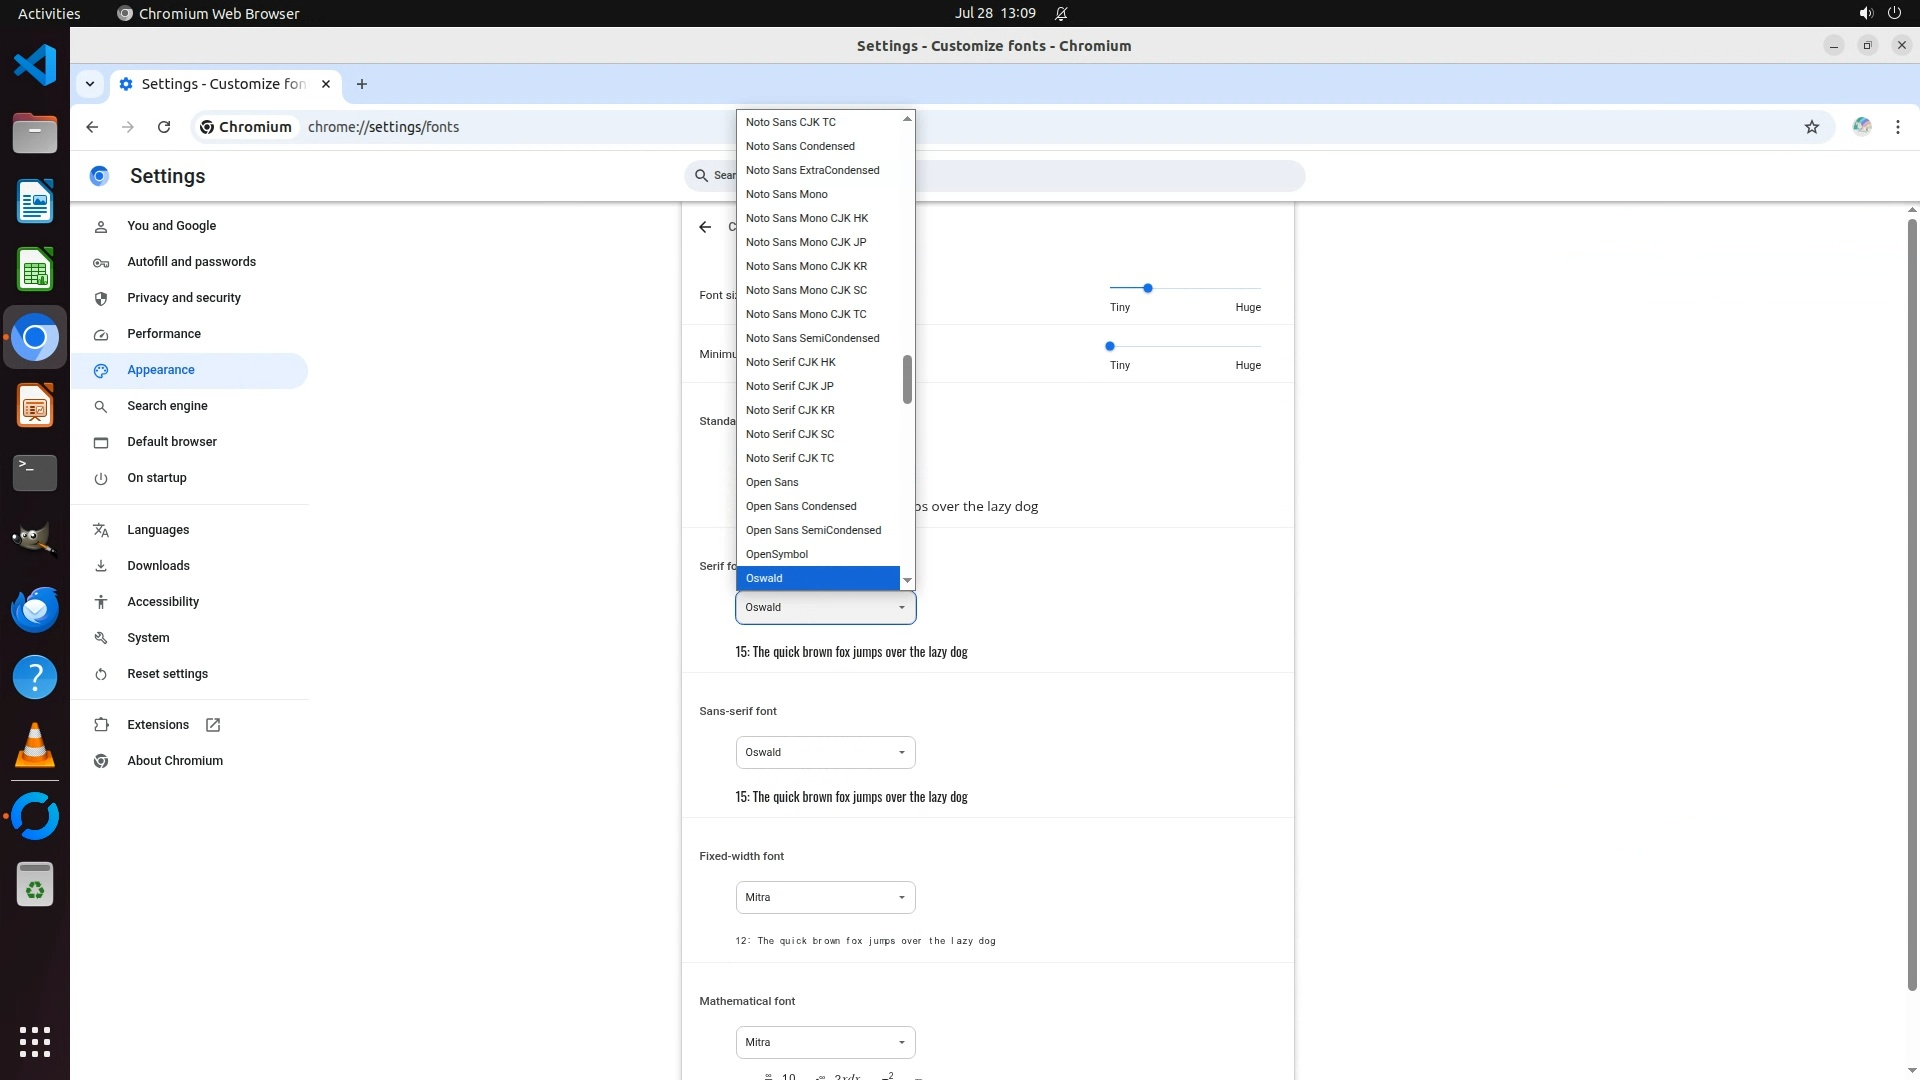
Task: Open the profile avatar icon
Action: tap(1861, 127)
